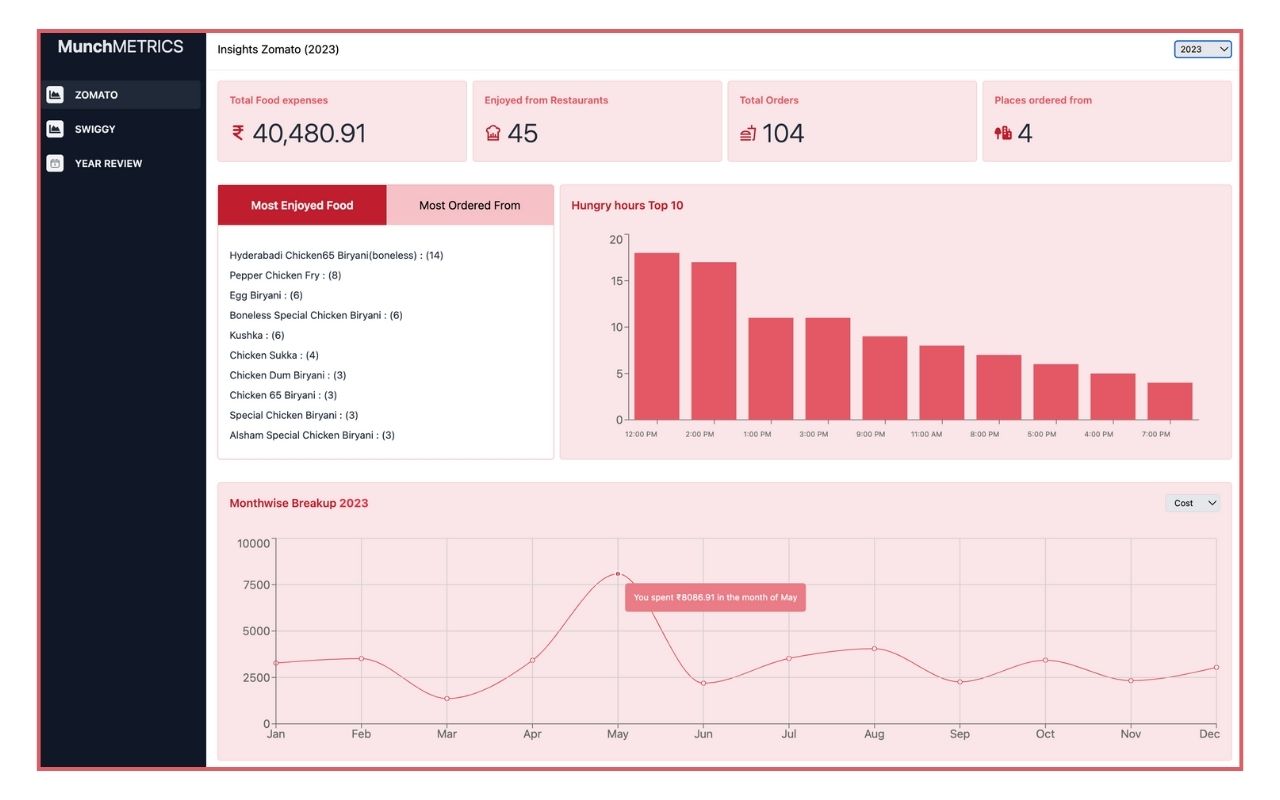Screen dimensions: 1280x800
Task: Click the 'Insights Zomato (2023)' heading
Action: coord(278,49)
